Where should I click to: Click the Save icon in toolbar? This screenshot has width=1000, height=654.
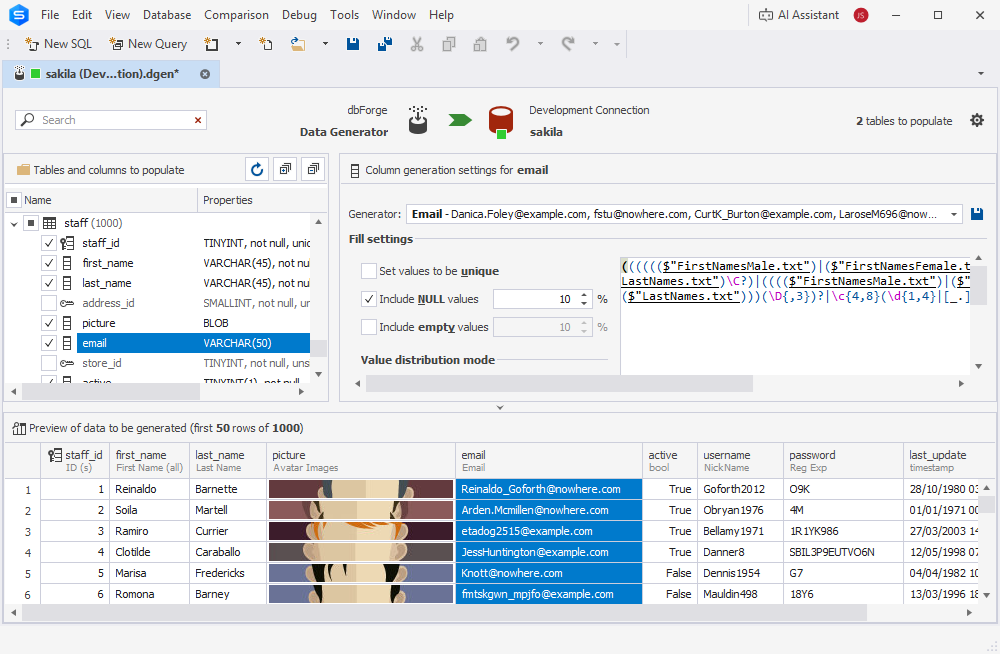[x=353, y=44]
